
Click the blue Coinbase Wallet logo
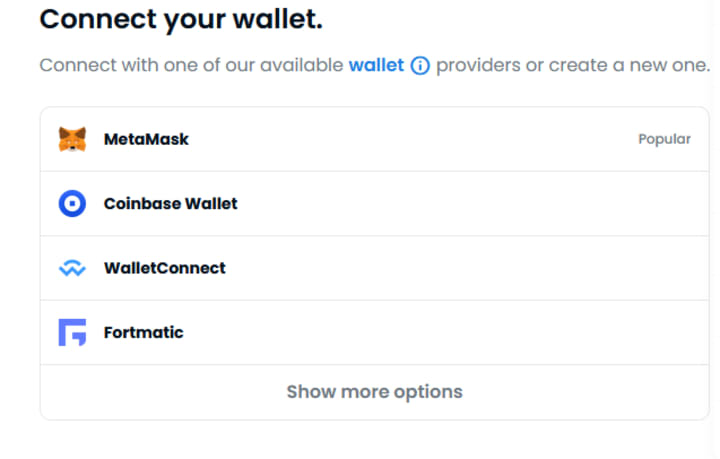click(72, 204)
